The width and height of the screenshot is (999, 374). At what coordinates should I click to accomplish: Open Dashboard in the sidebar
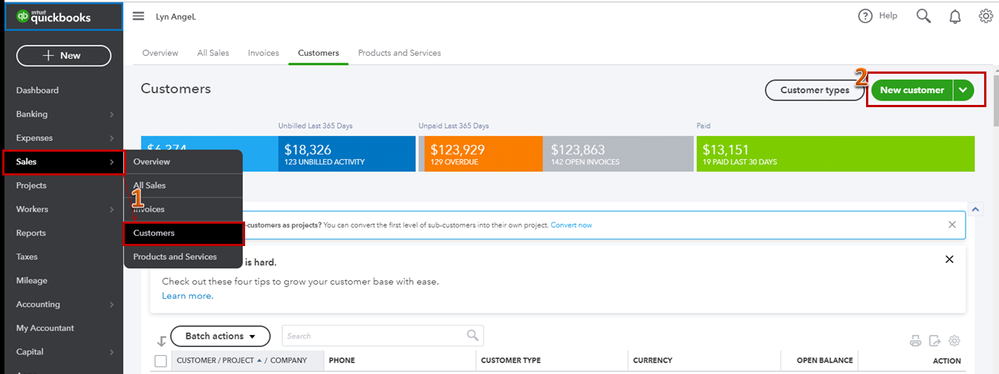38,90
